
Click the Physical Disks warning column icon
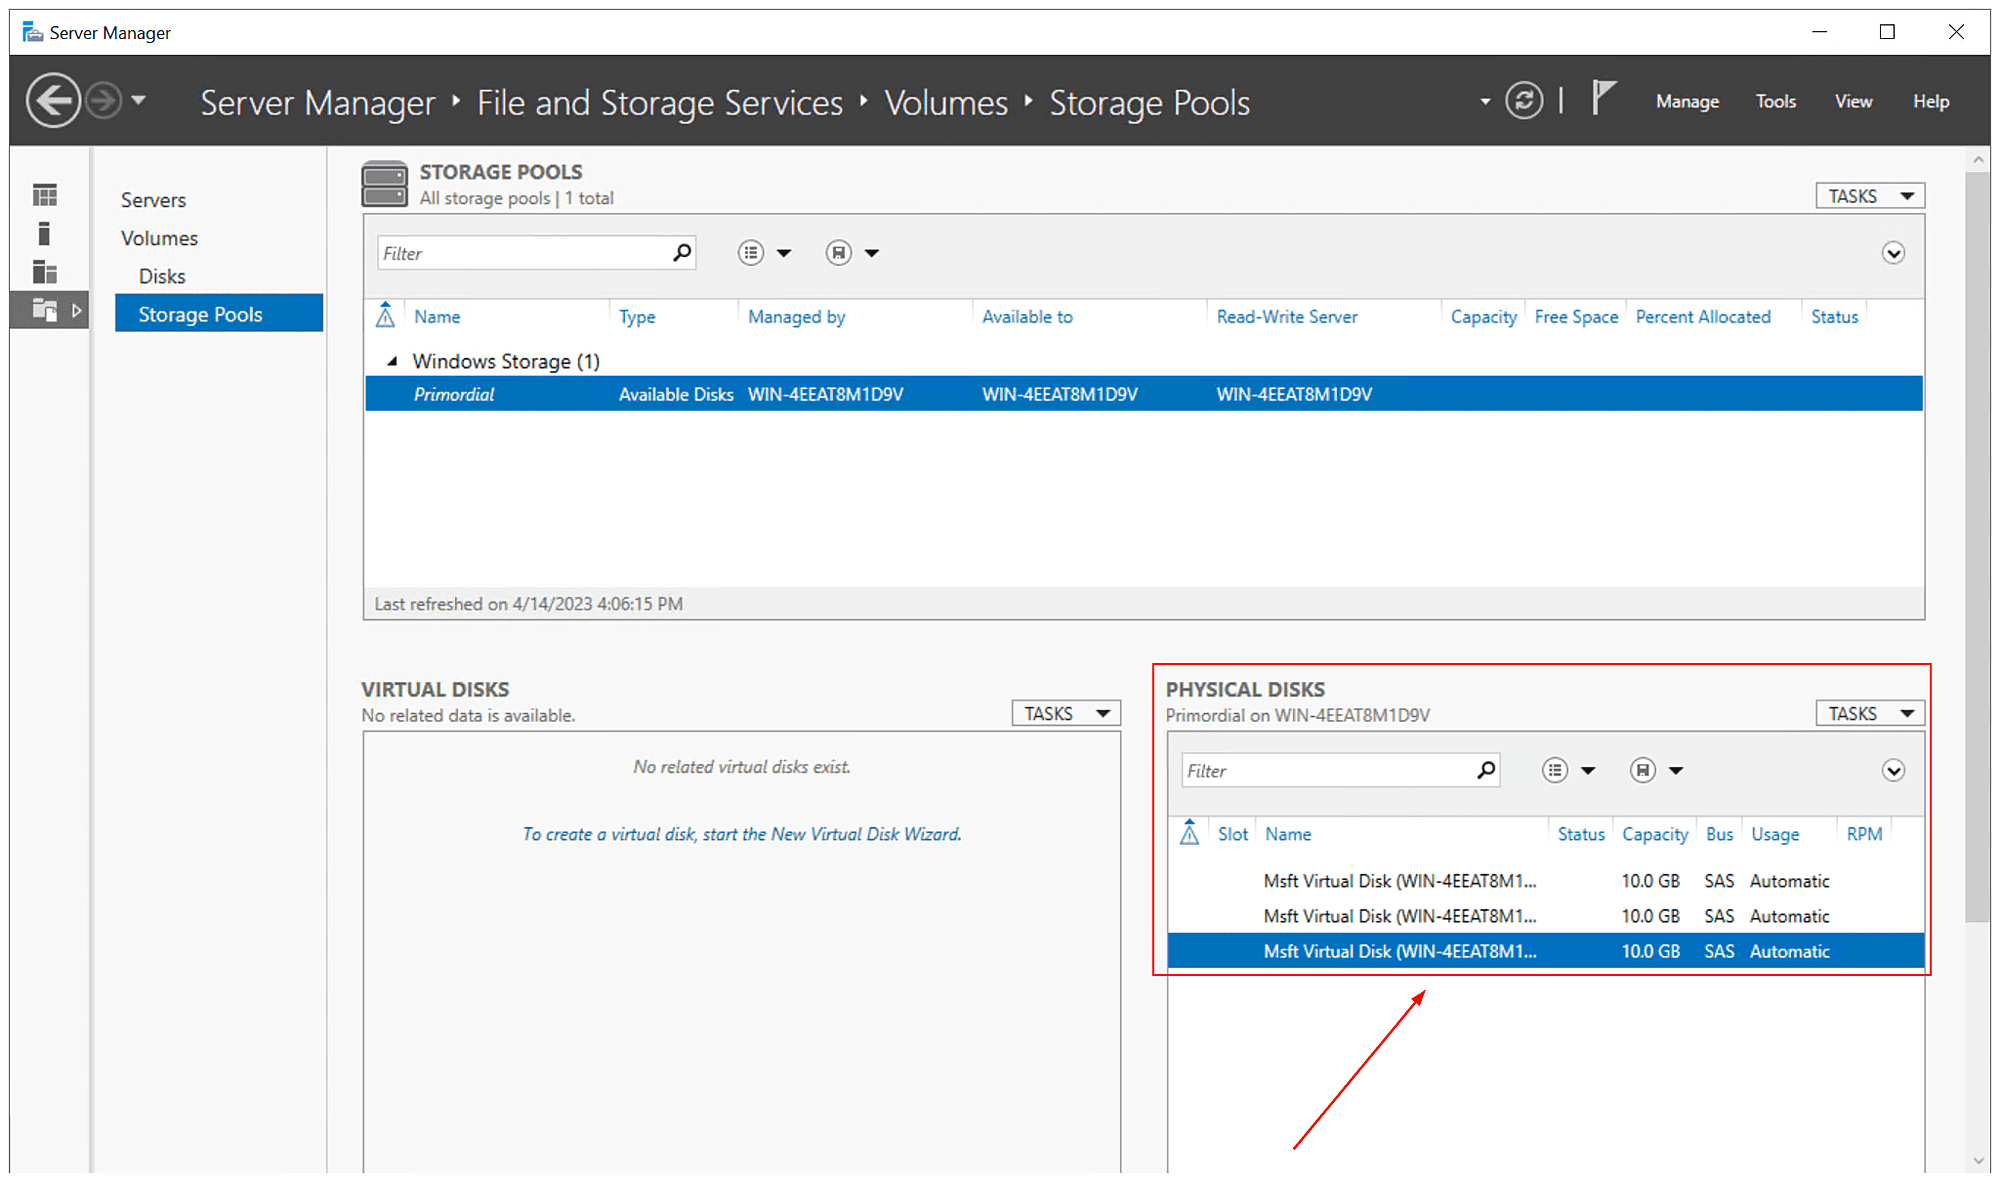click(x=1189, y=833)
